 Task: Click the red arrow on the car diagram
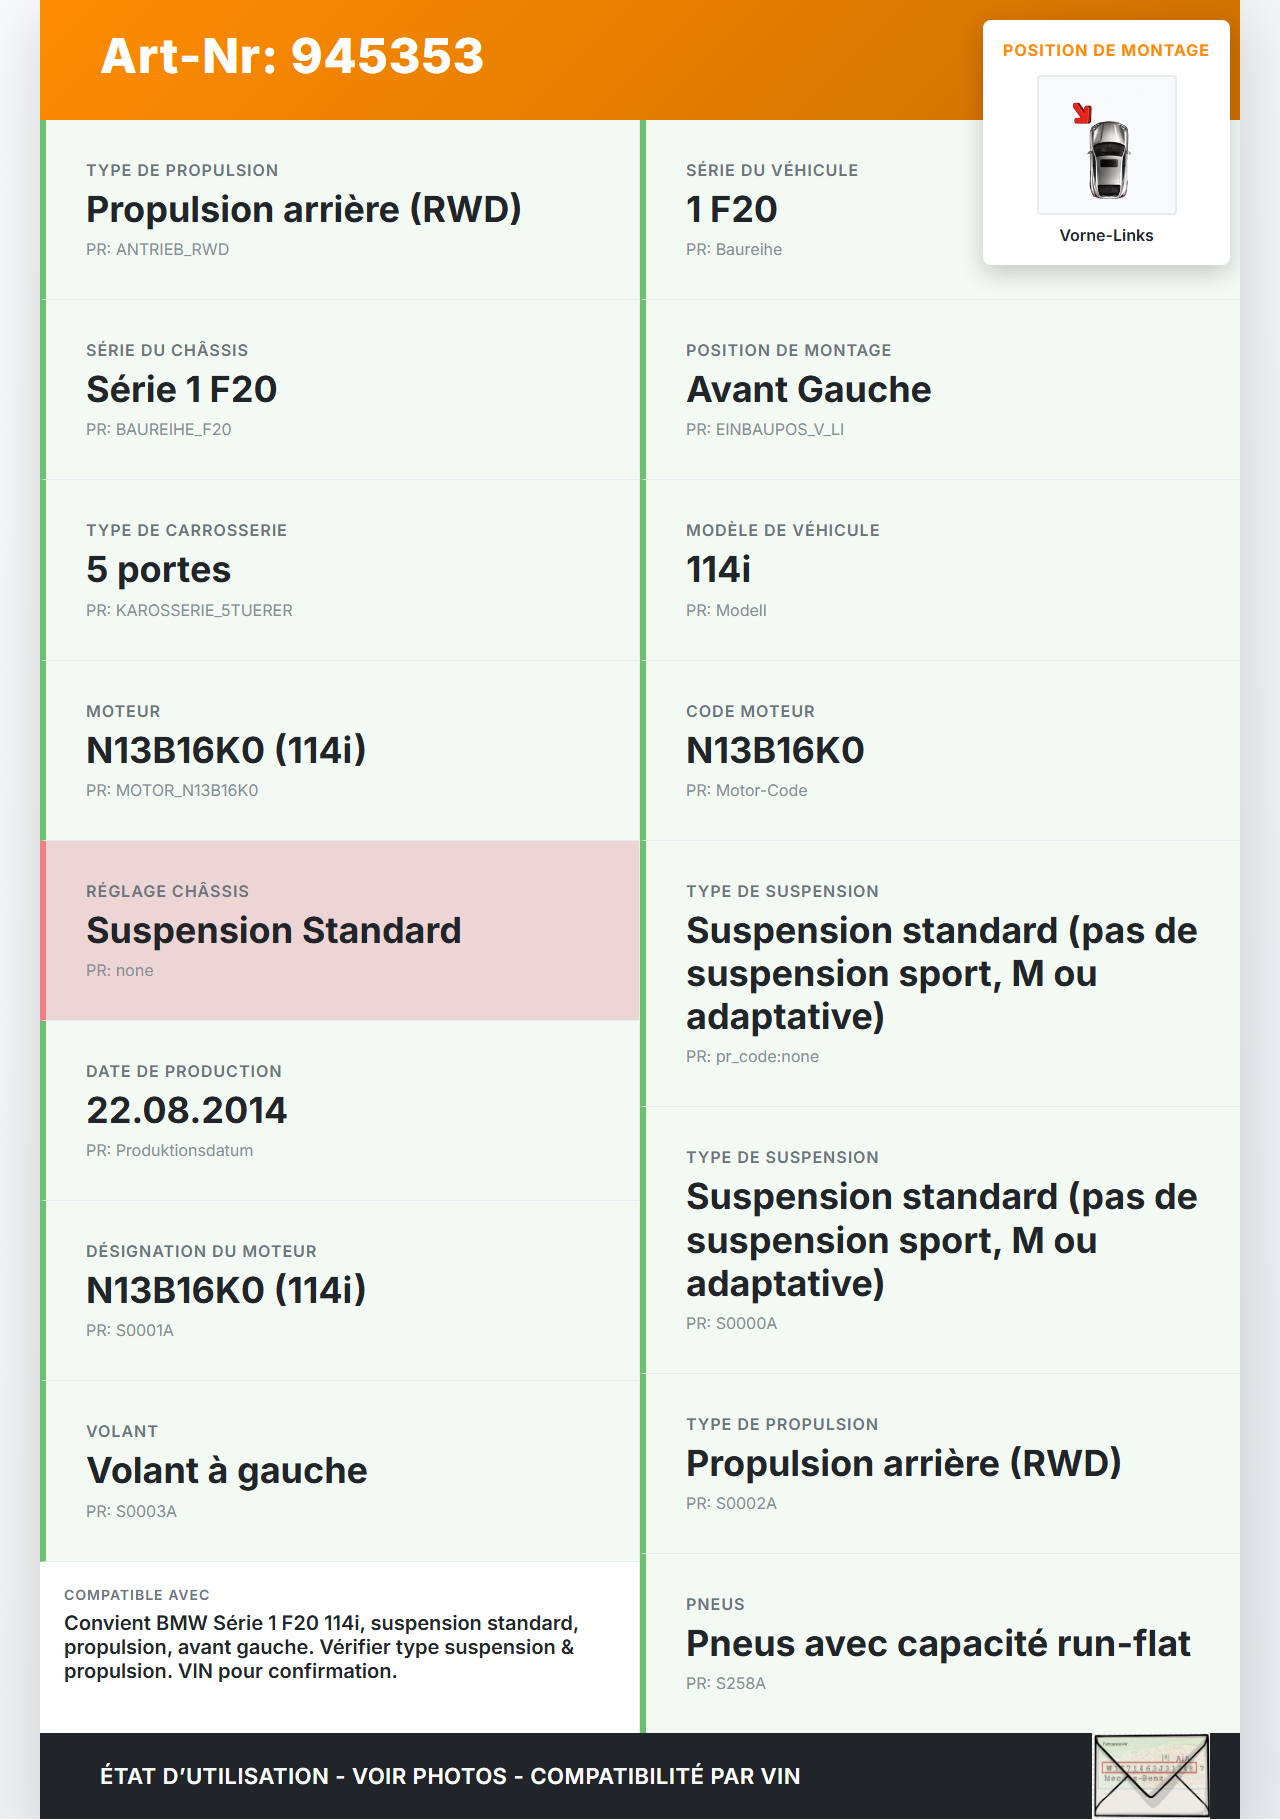tap(1082, 113)
